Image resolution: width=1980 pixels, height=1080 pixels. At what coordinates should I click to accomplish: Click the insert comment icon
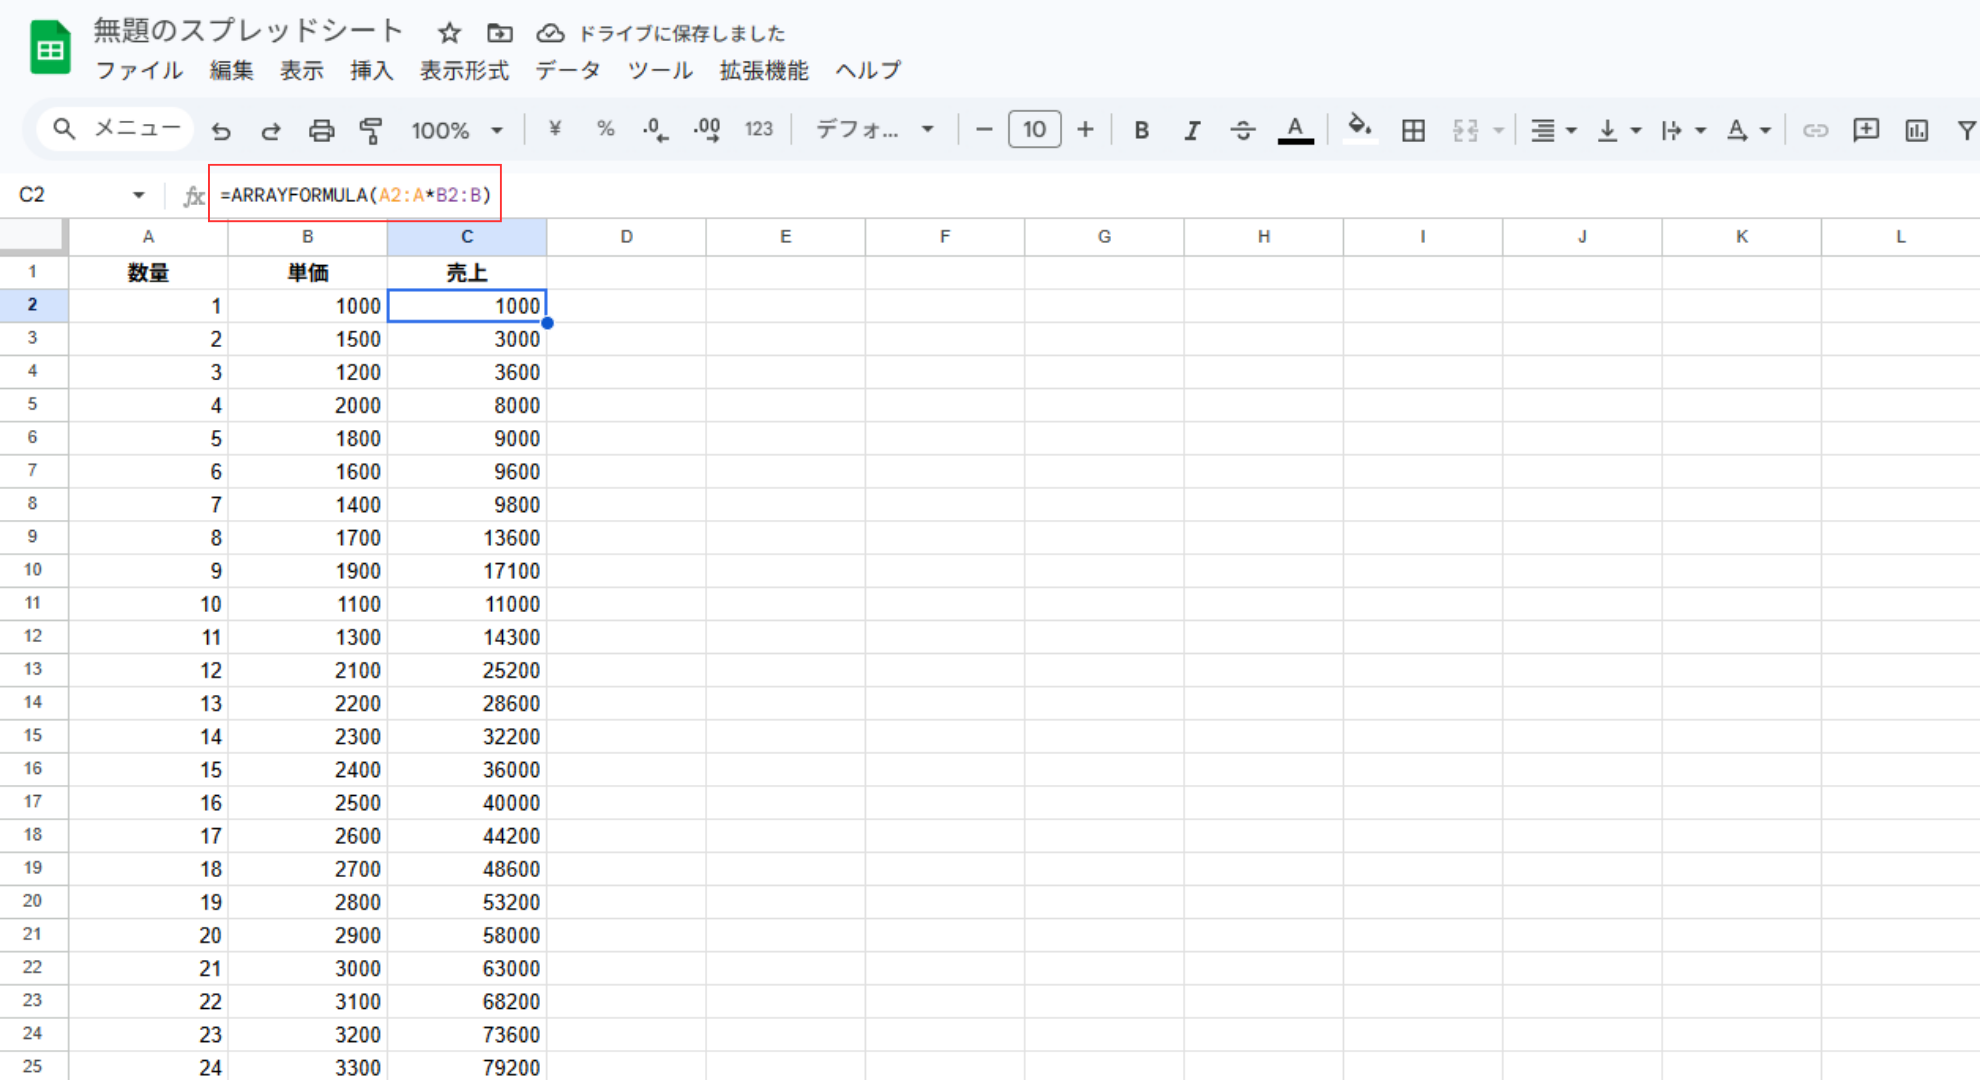(1866, 130)
